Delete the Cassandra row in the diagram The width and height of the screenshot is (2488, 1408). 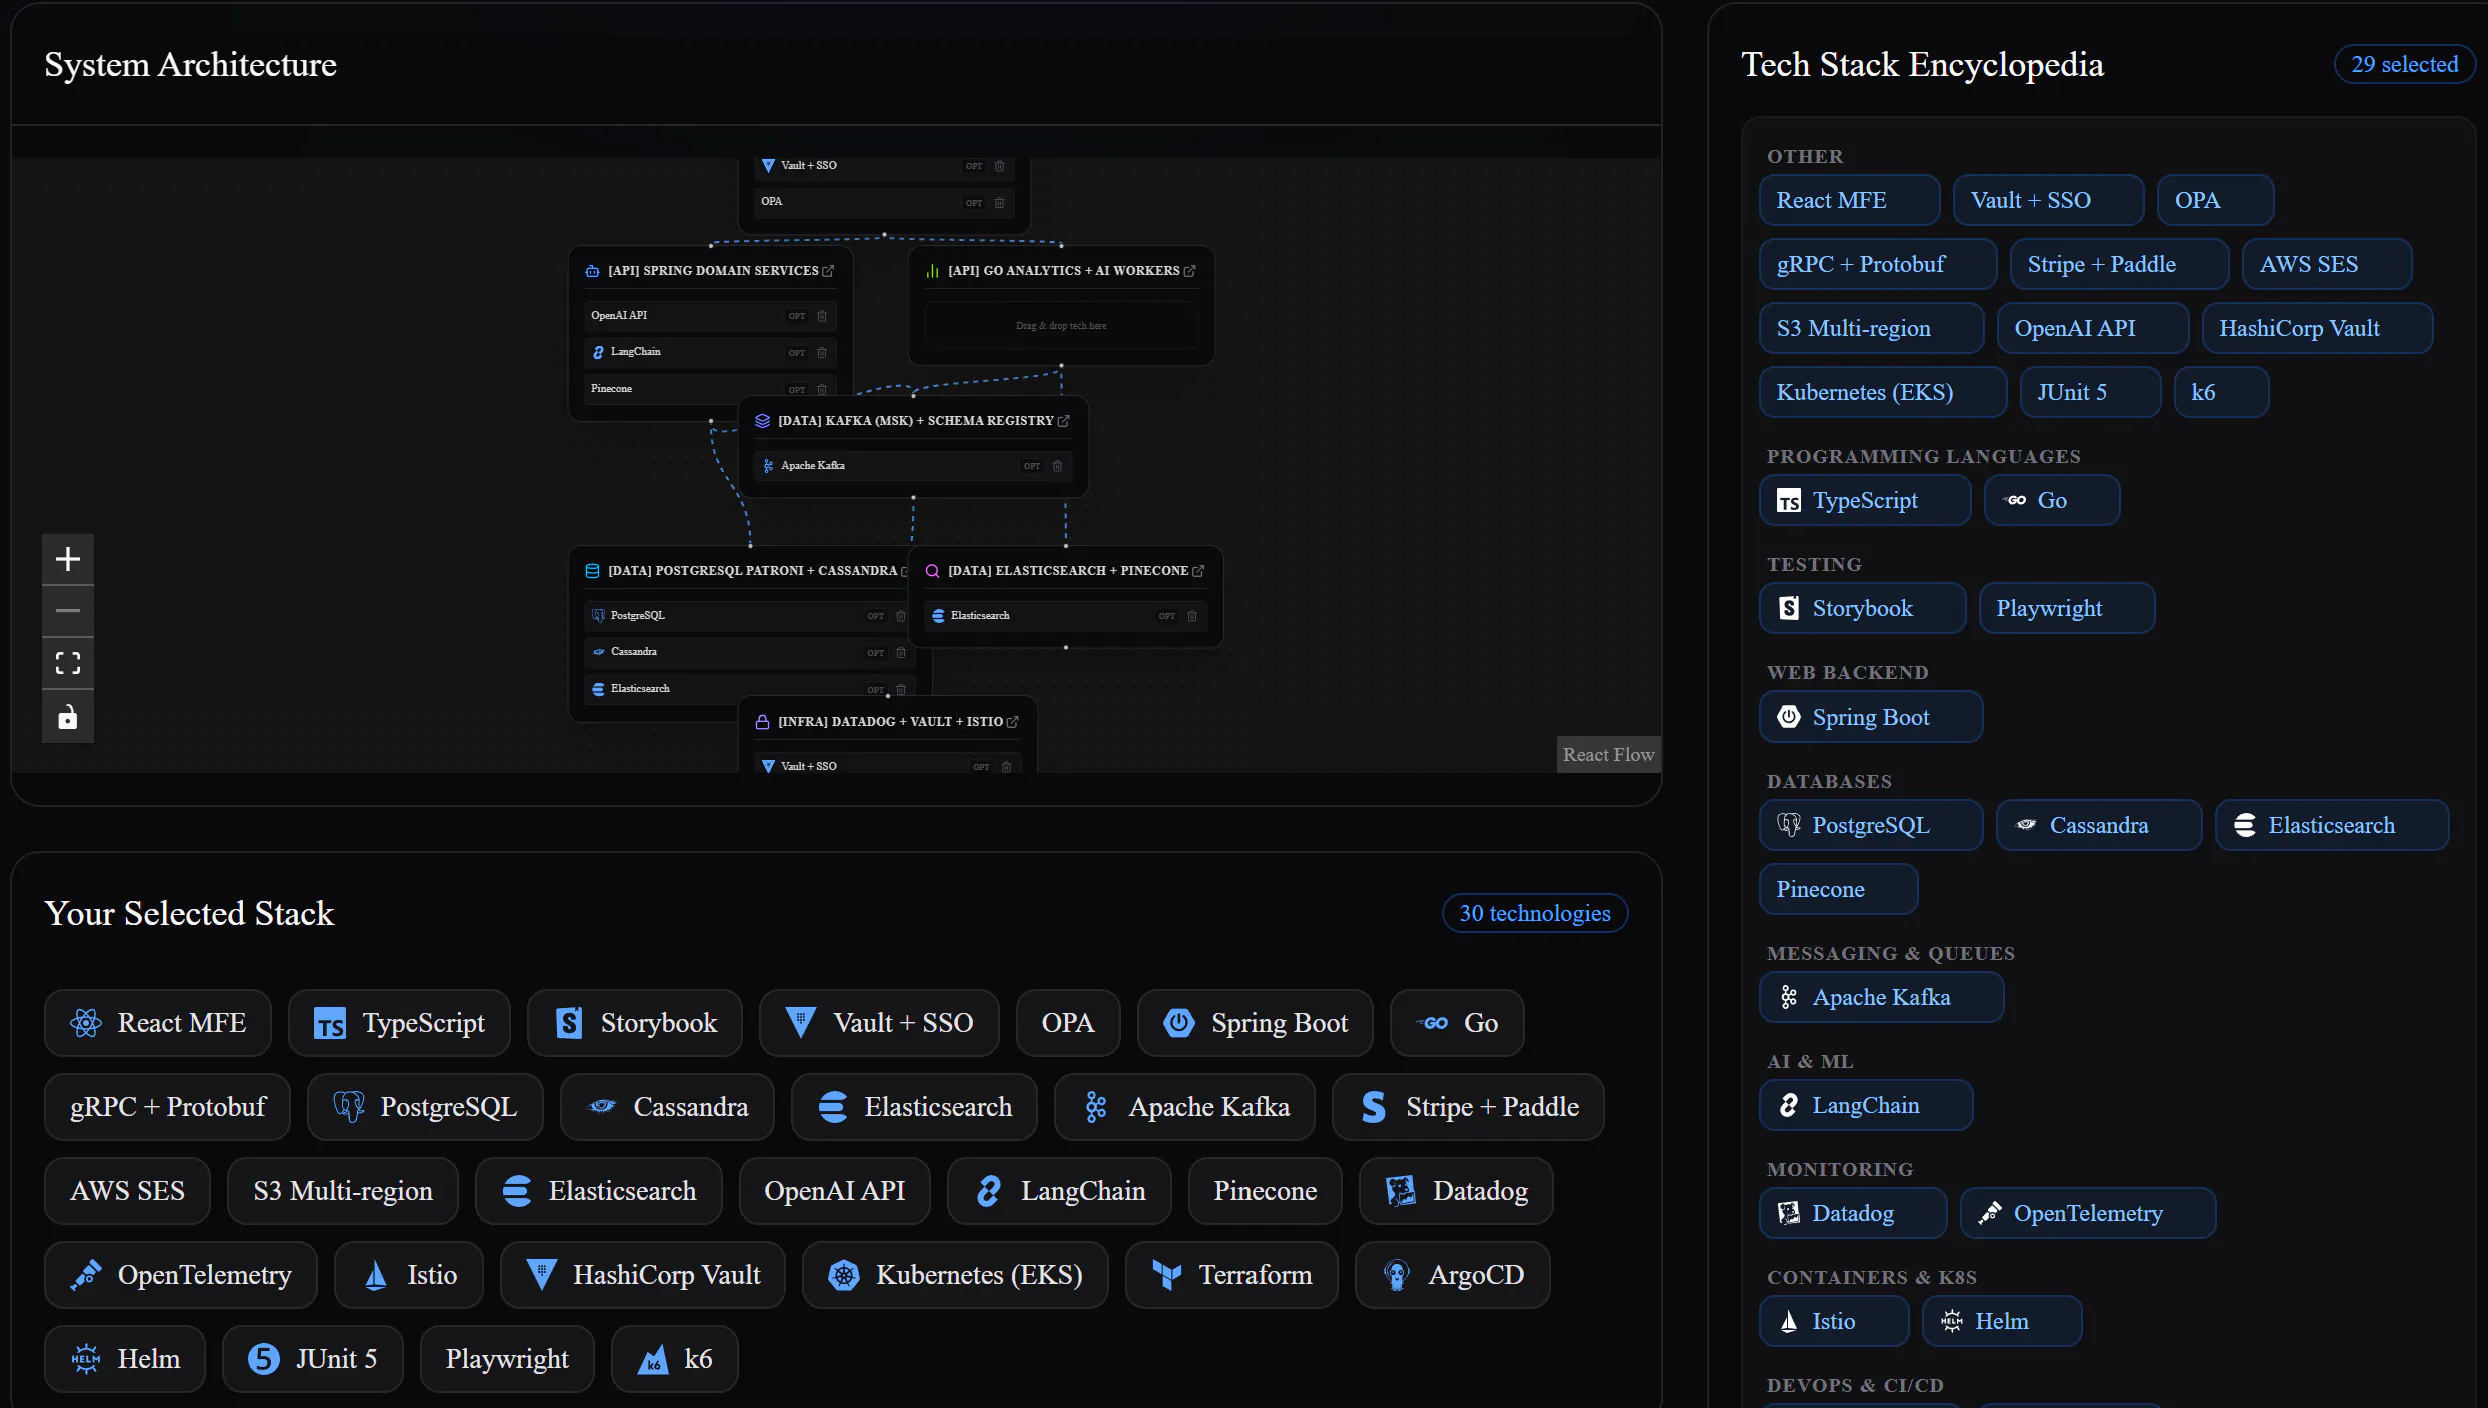pyautogui.click(x=901, y=652)
